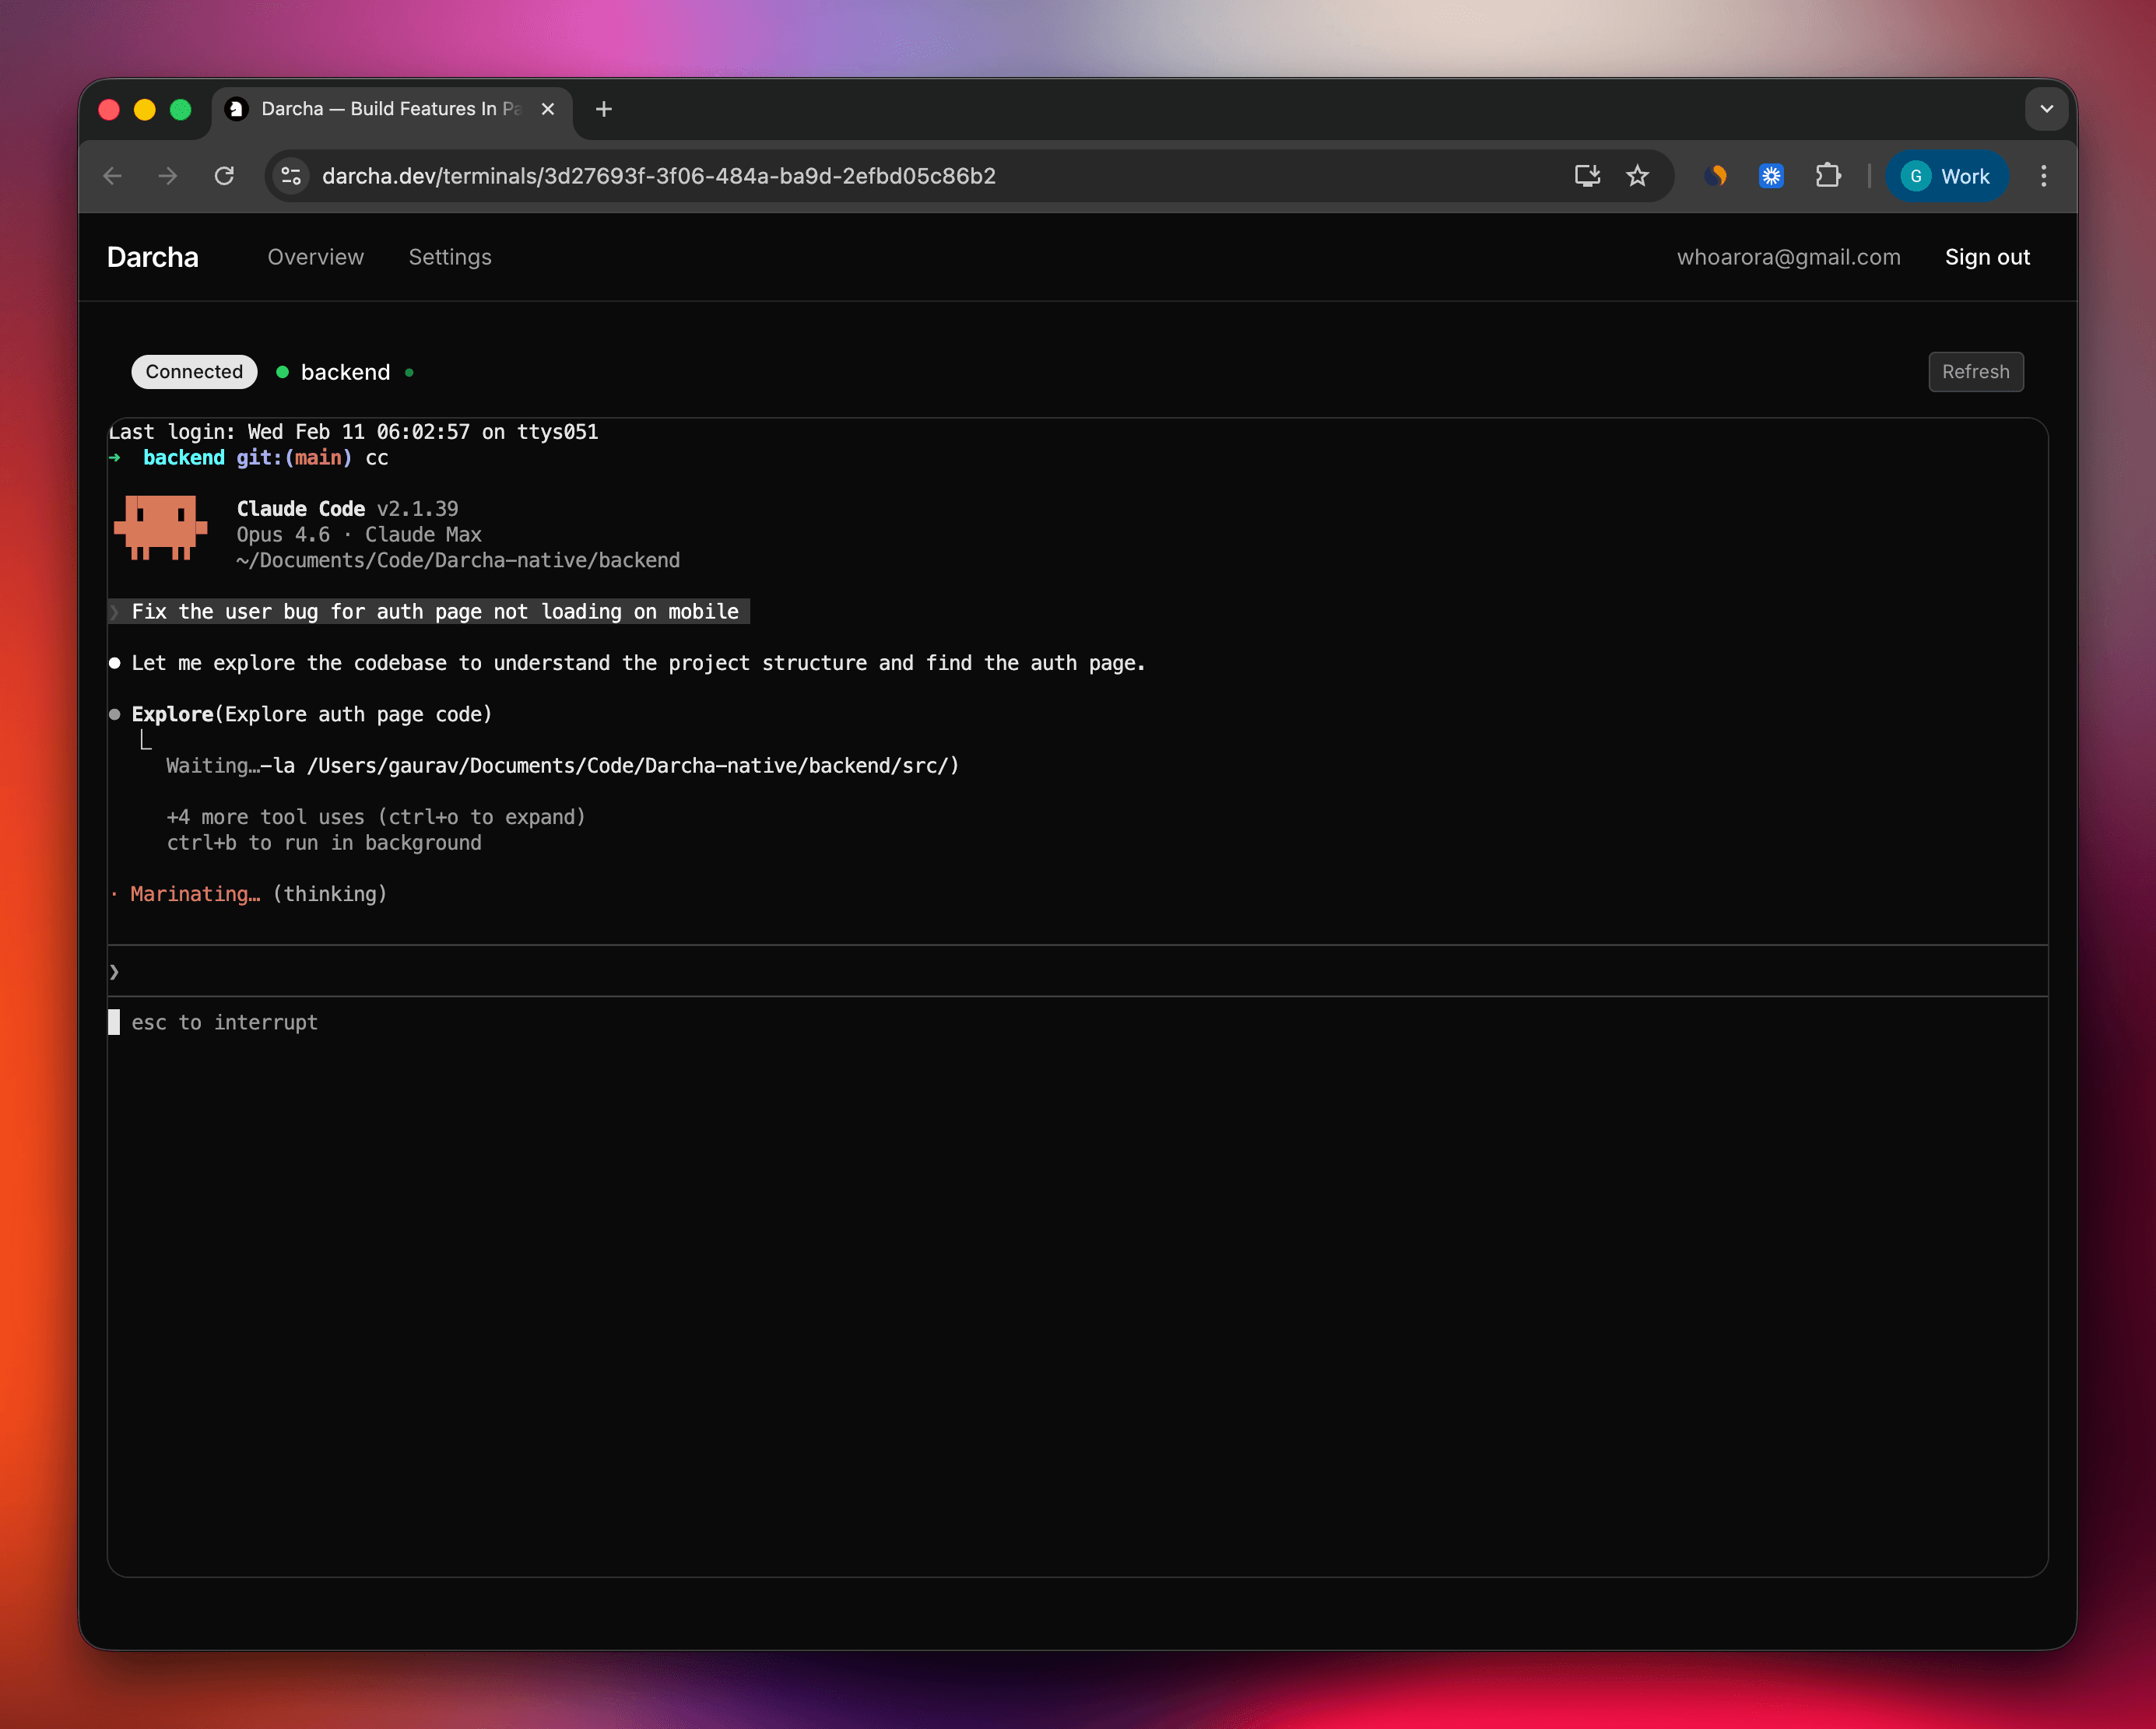Click the bookmark star in the address bar
The width and height of the screenshot is (2156, 1729).
pos(1637,176)
